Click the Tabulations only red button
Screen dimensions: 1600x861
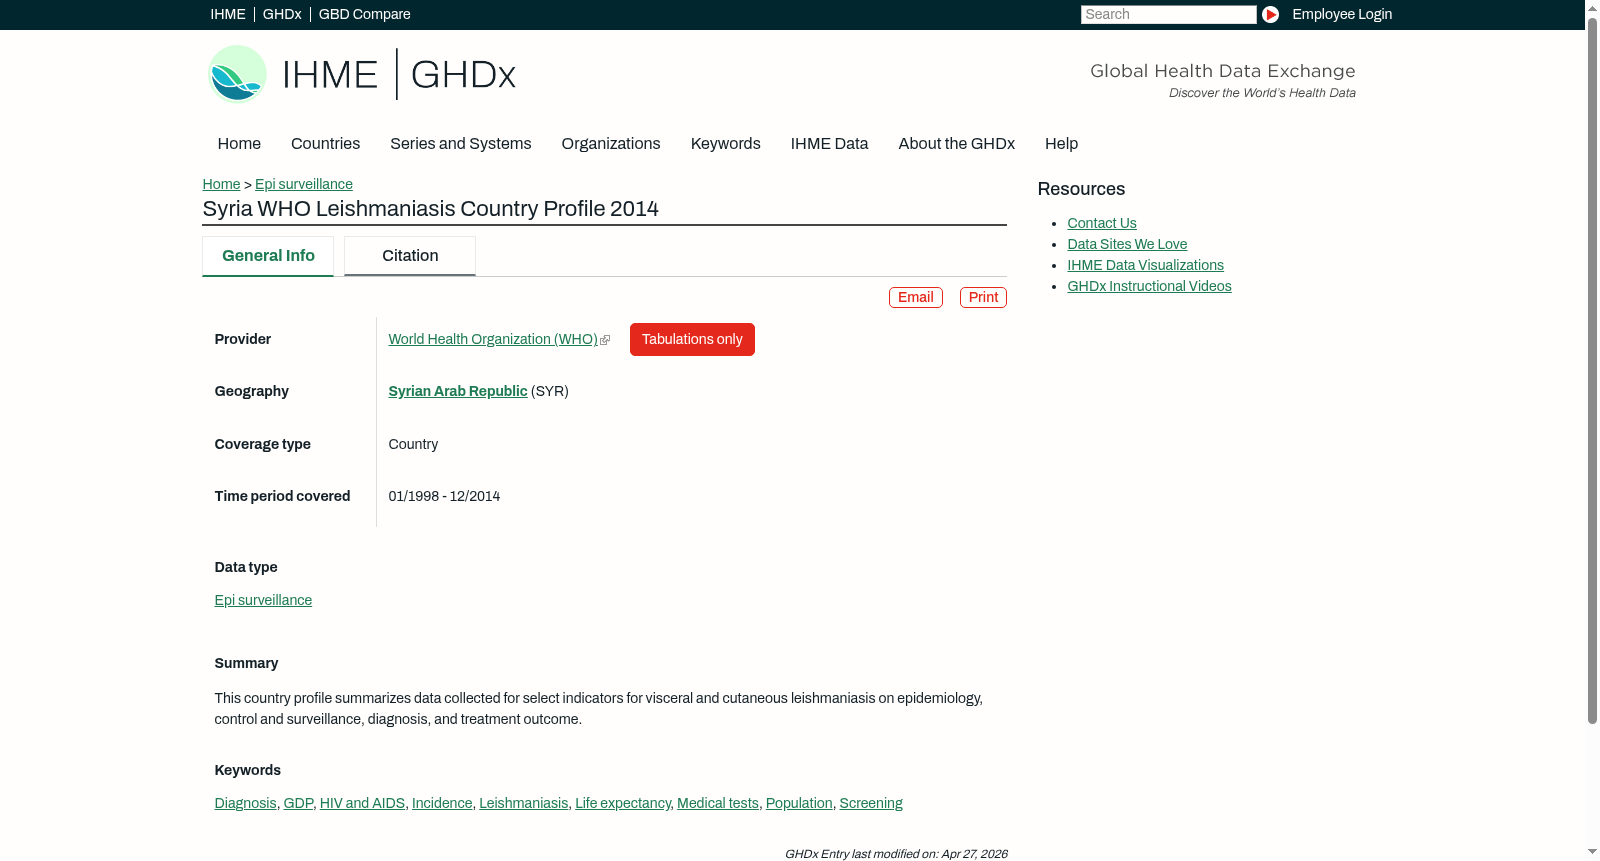click(x=692, y=339)
